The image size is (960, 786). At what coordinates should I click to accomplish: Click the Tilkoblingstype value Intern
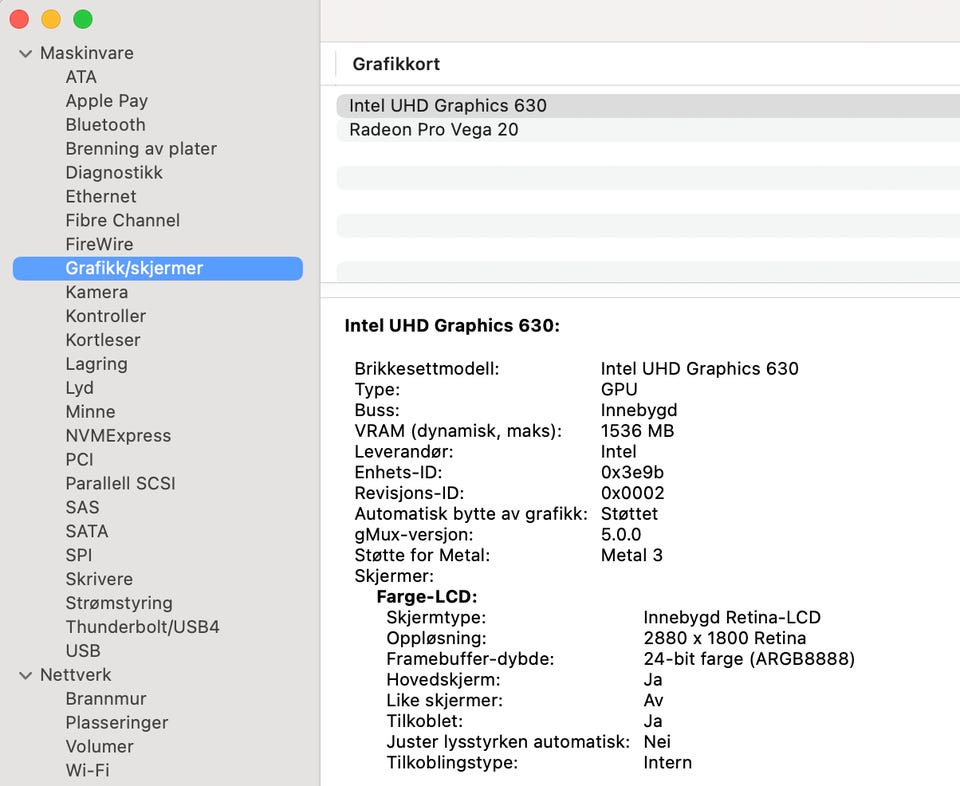pyautogui.click(x=667, y=763)
